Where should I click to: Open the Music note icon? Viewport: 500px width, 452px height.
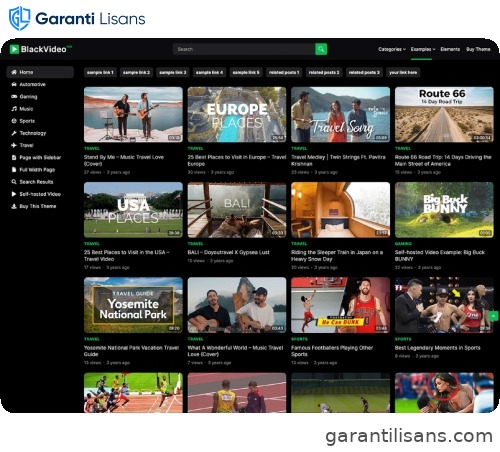point(14,109)
